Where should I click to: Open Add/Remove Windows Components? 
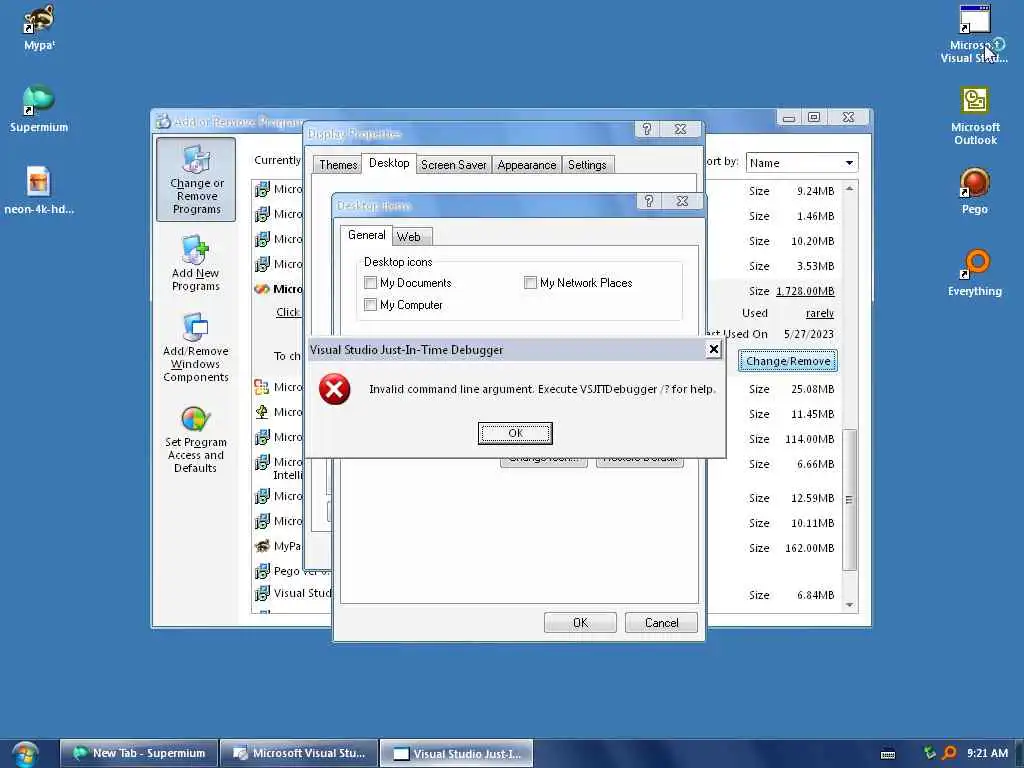click(x=195, y=347)
